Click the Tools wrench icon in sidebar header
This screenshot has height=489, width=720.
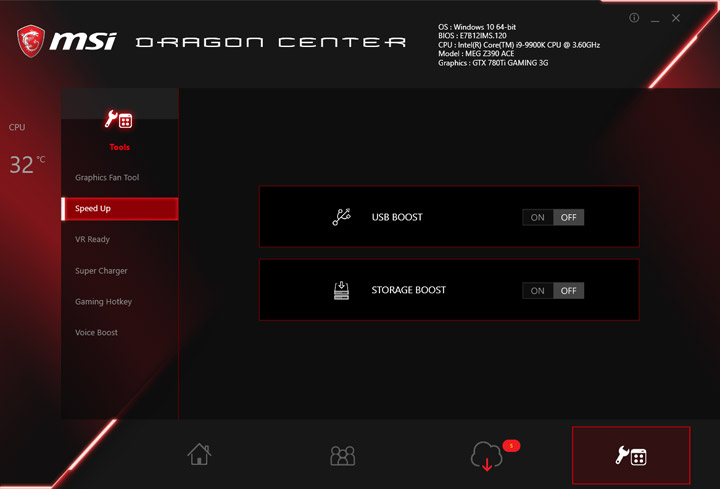point(119,120)
